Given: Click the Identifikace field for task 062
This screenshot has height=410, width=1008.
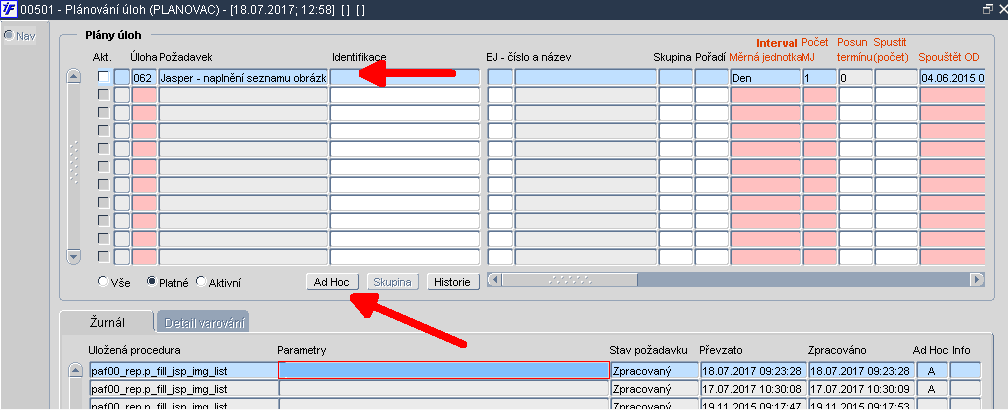Looking at the screenshot, I should (x=405, y=77).
